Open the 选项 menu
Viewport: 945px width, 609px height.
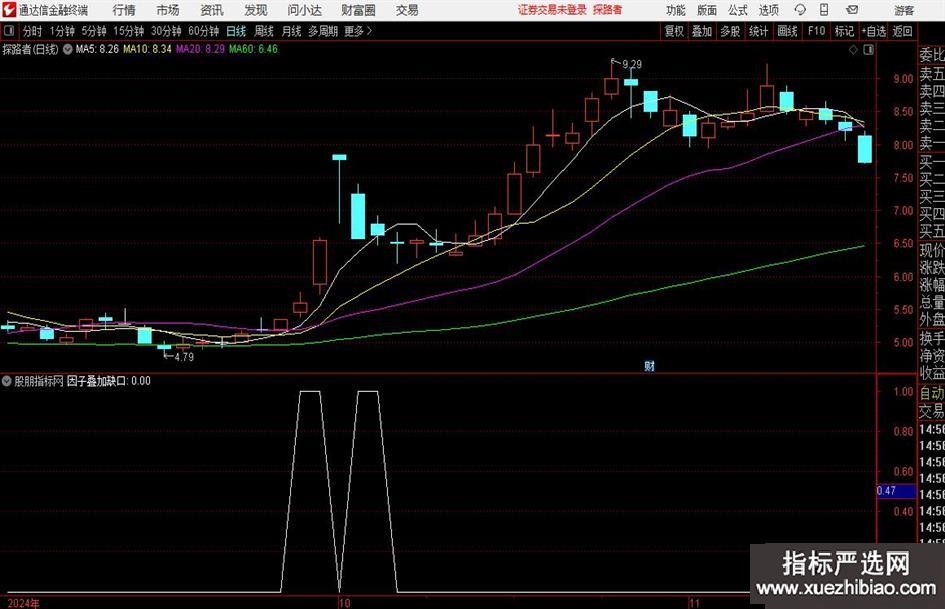[768, 10]
